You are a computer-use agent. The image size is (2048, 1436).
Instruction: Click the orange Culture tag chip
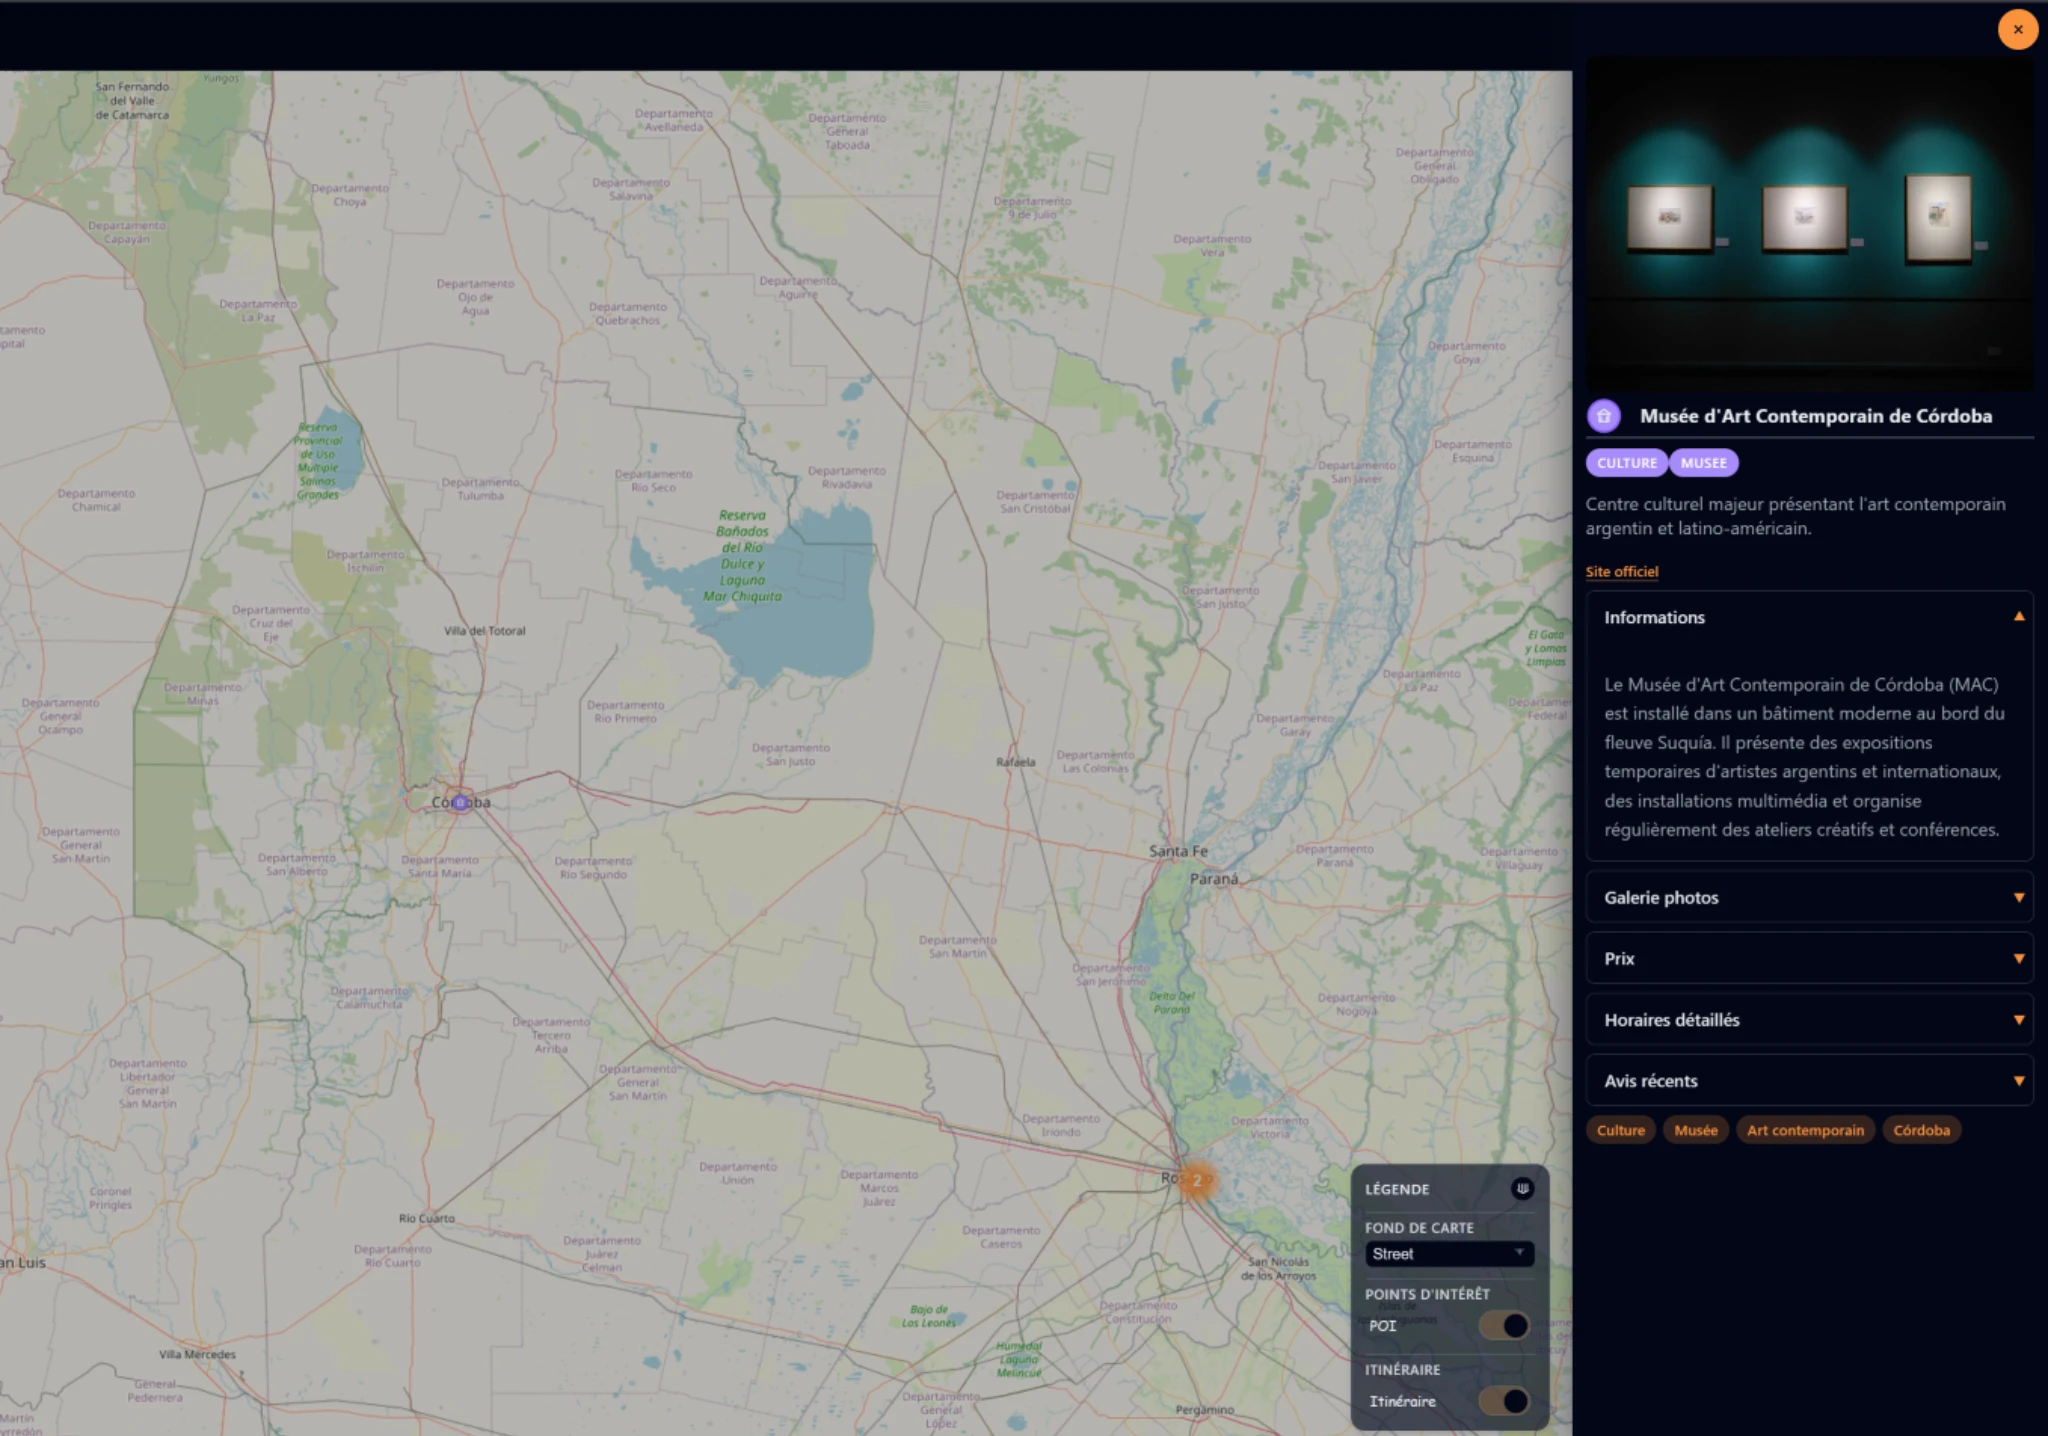pyautogui.click(x=1620, y=1130)
